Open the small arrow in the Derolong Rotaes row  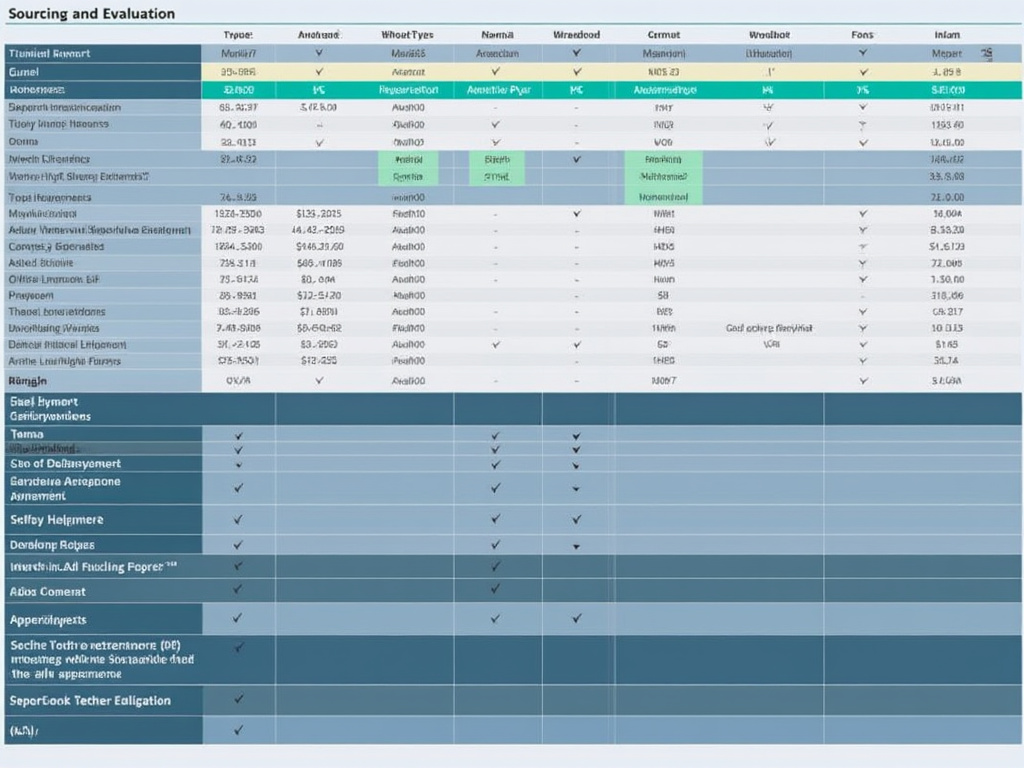pyautogui.click(x=576, y=546)
